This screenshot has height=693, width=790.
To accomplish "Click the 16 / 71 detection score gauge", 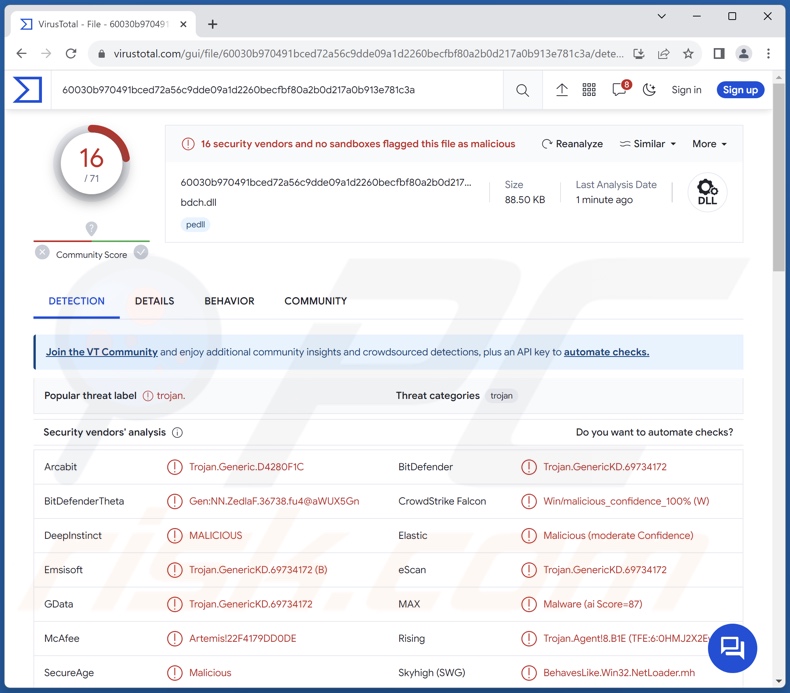I will click(x=91, y=164).
